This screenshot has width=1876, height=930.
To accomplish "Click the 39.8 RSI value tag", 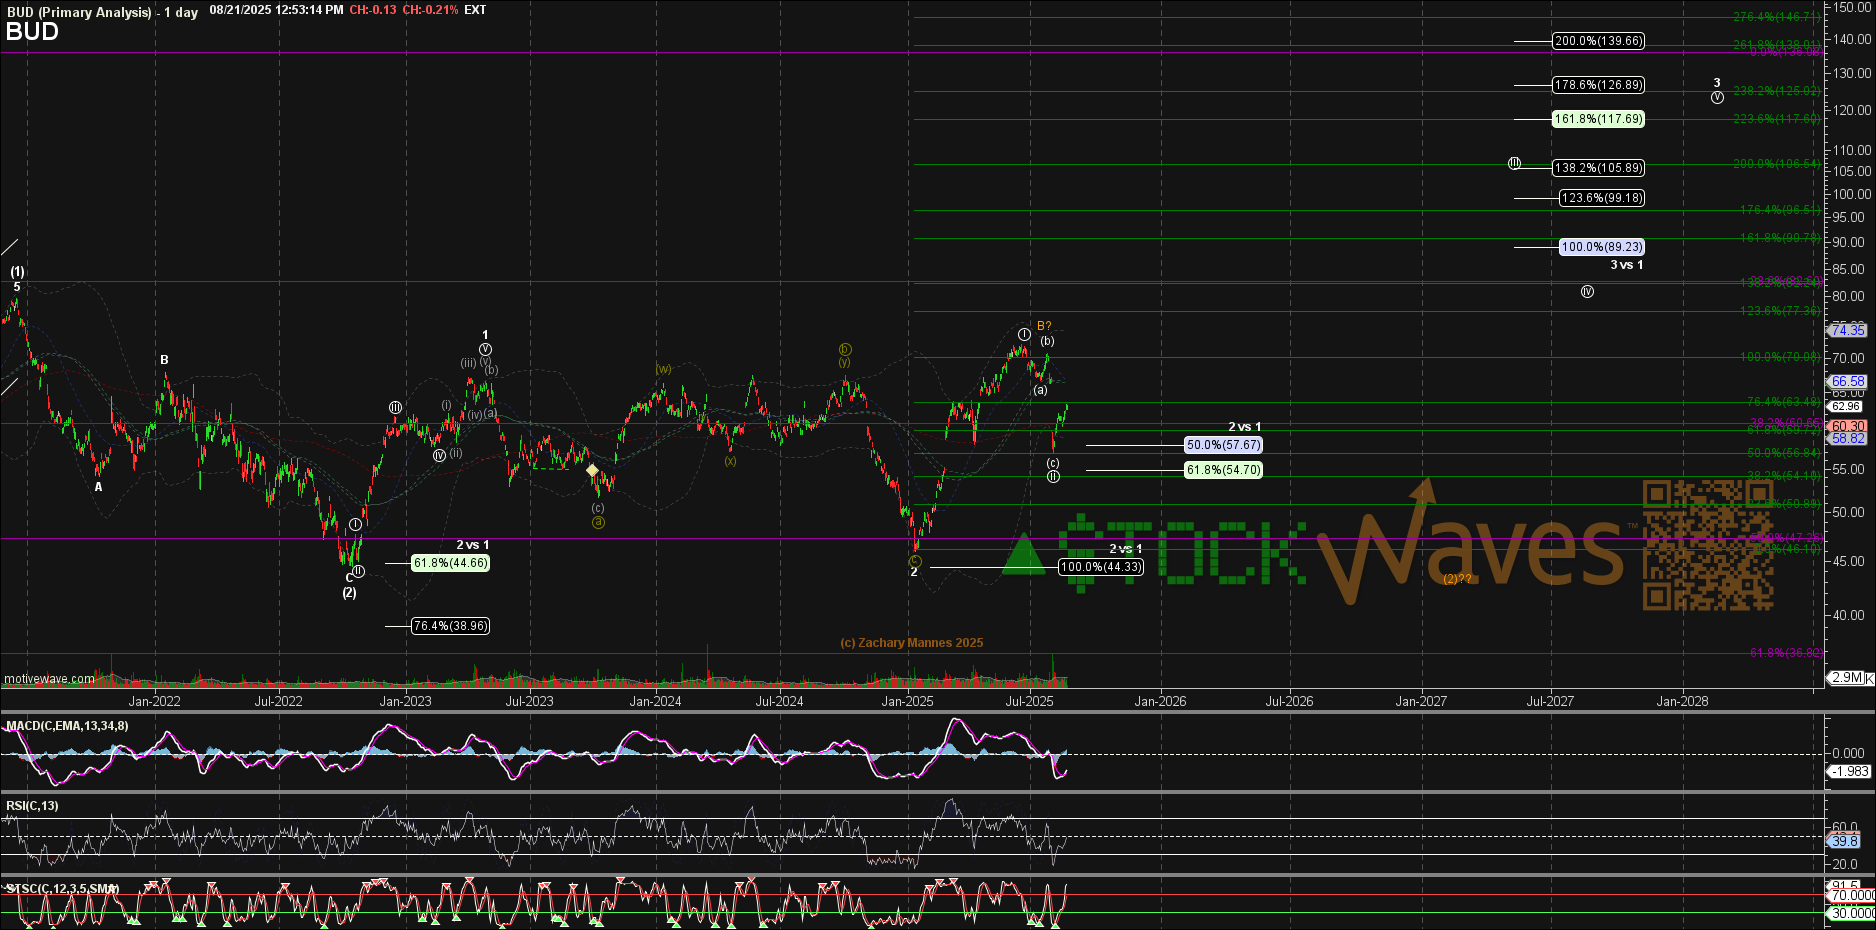I will (1845, 841).
